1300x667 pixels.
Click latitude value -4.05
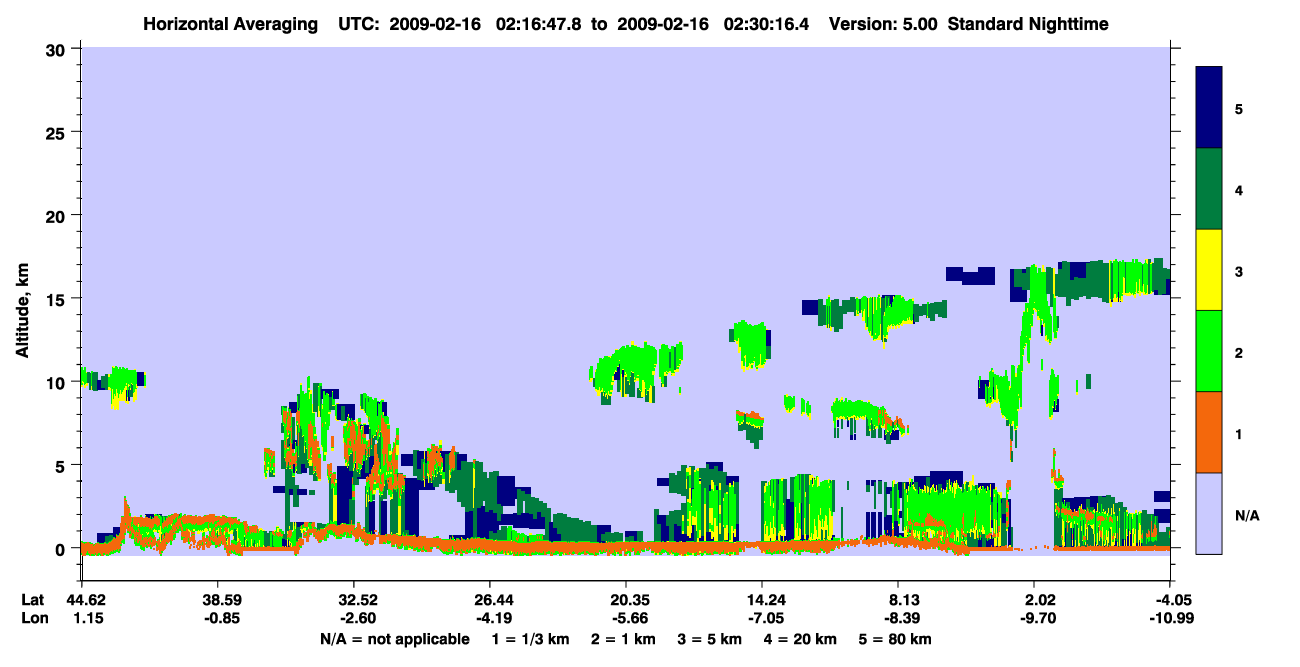point(1170,600)
